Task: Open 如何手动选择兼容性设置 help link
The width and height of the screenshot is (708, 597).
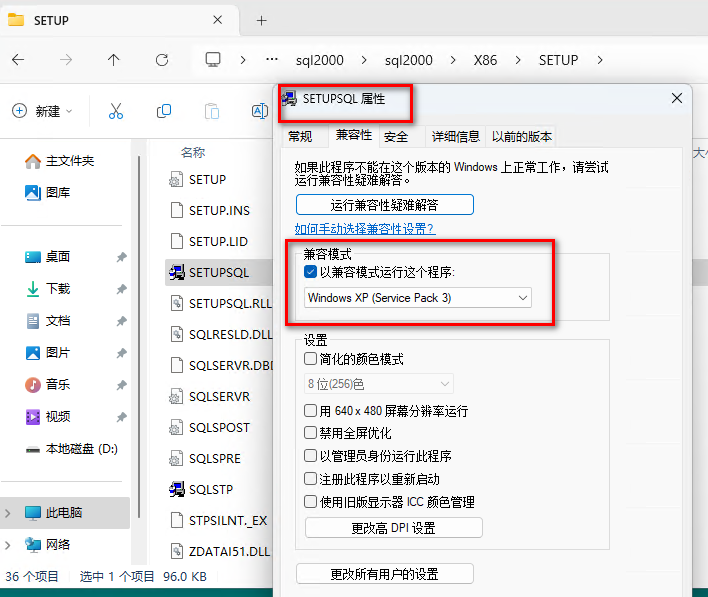Action: [365, 229]
